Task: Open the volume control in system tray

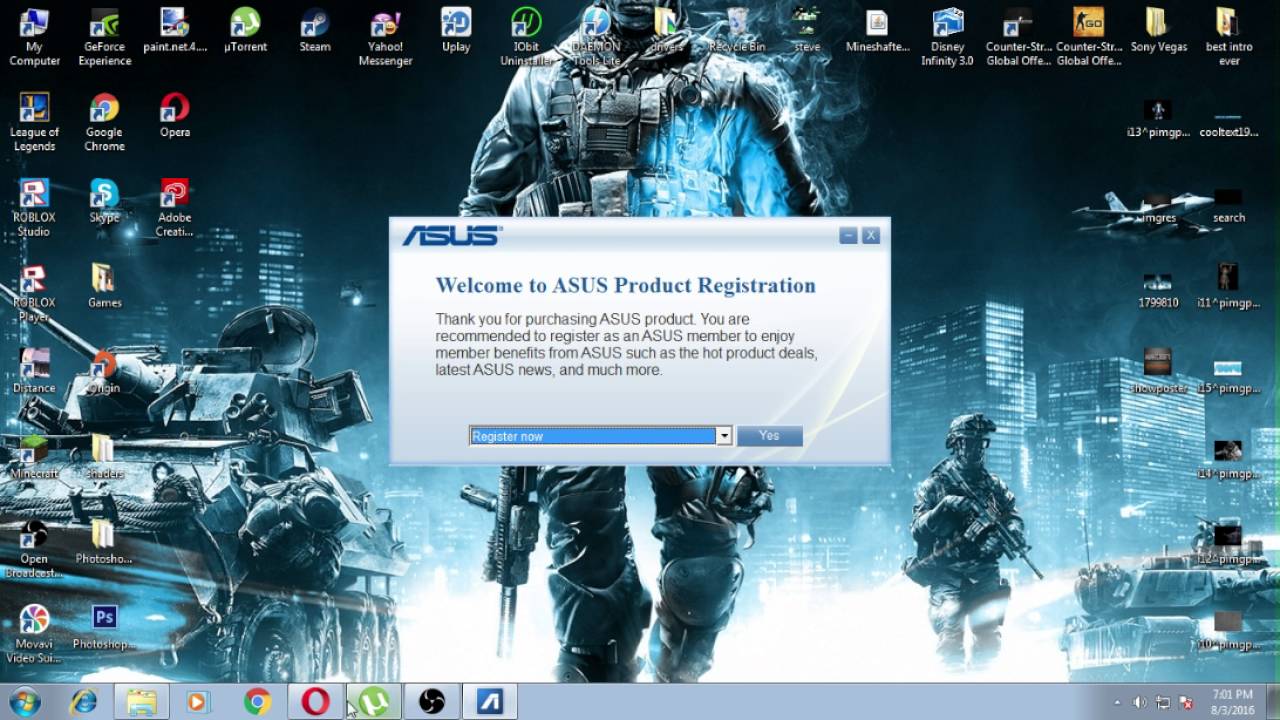Action: 1140,703
